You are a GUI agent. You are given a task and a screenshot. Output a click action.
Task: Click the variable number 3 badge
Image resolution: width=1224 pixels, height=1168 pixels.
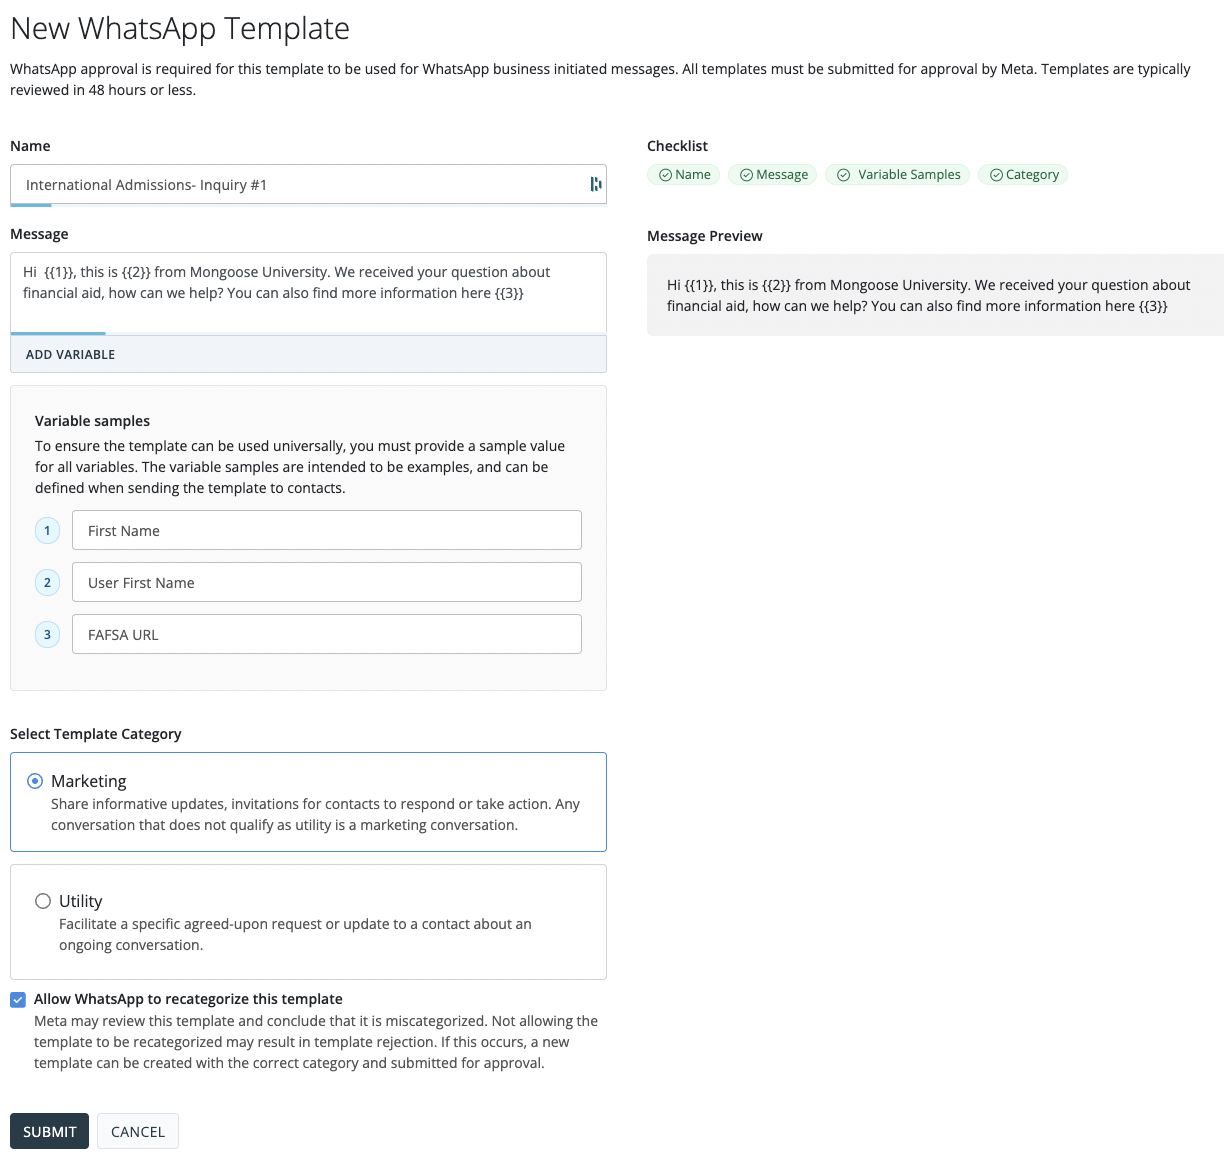point(47,635)
